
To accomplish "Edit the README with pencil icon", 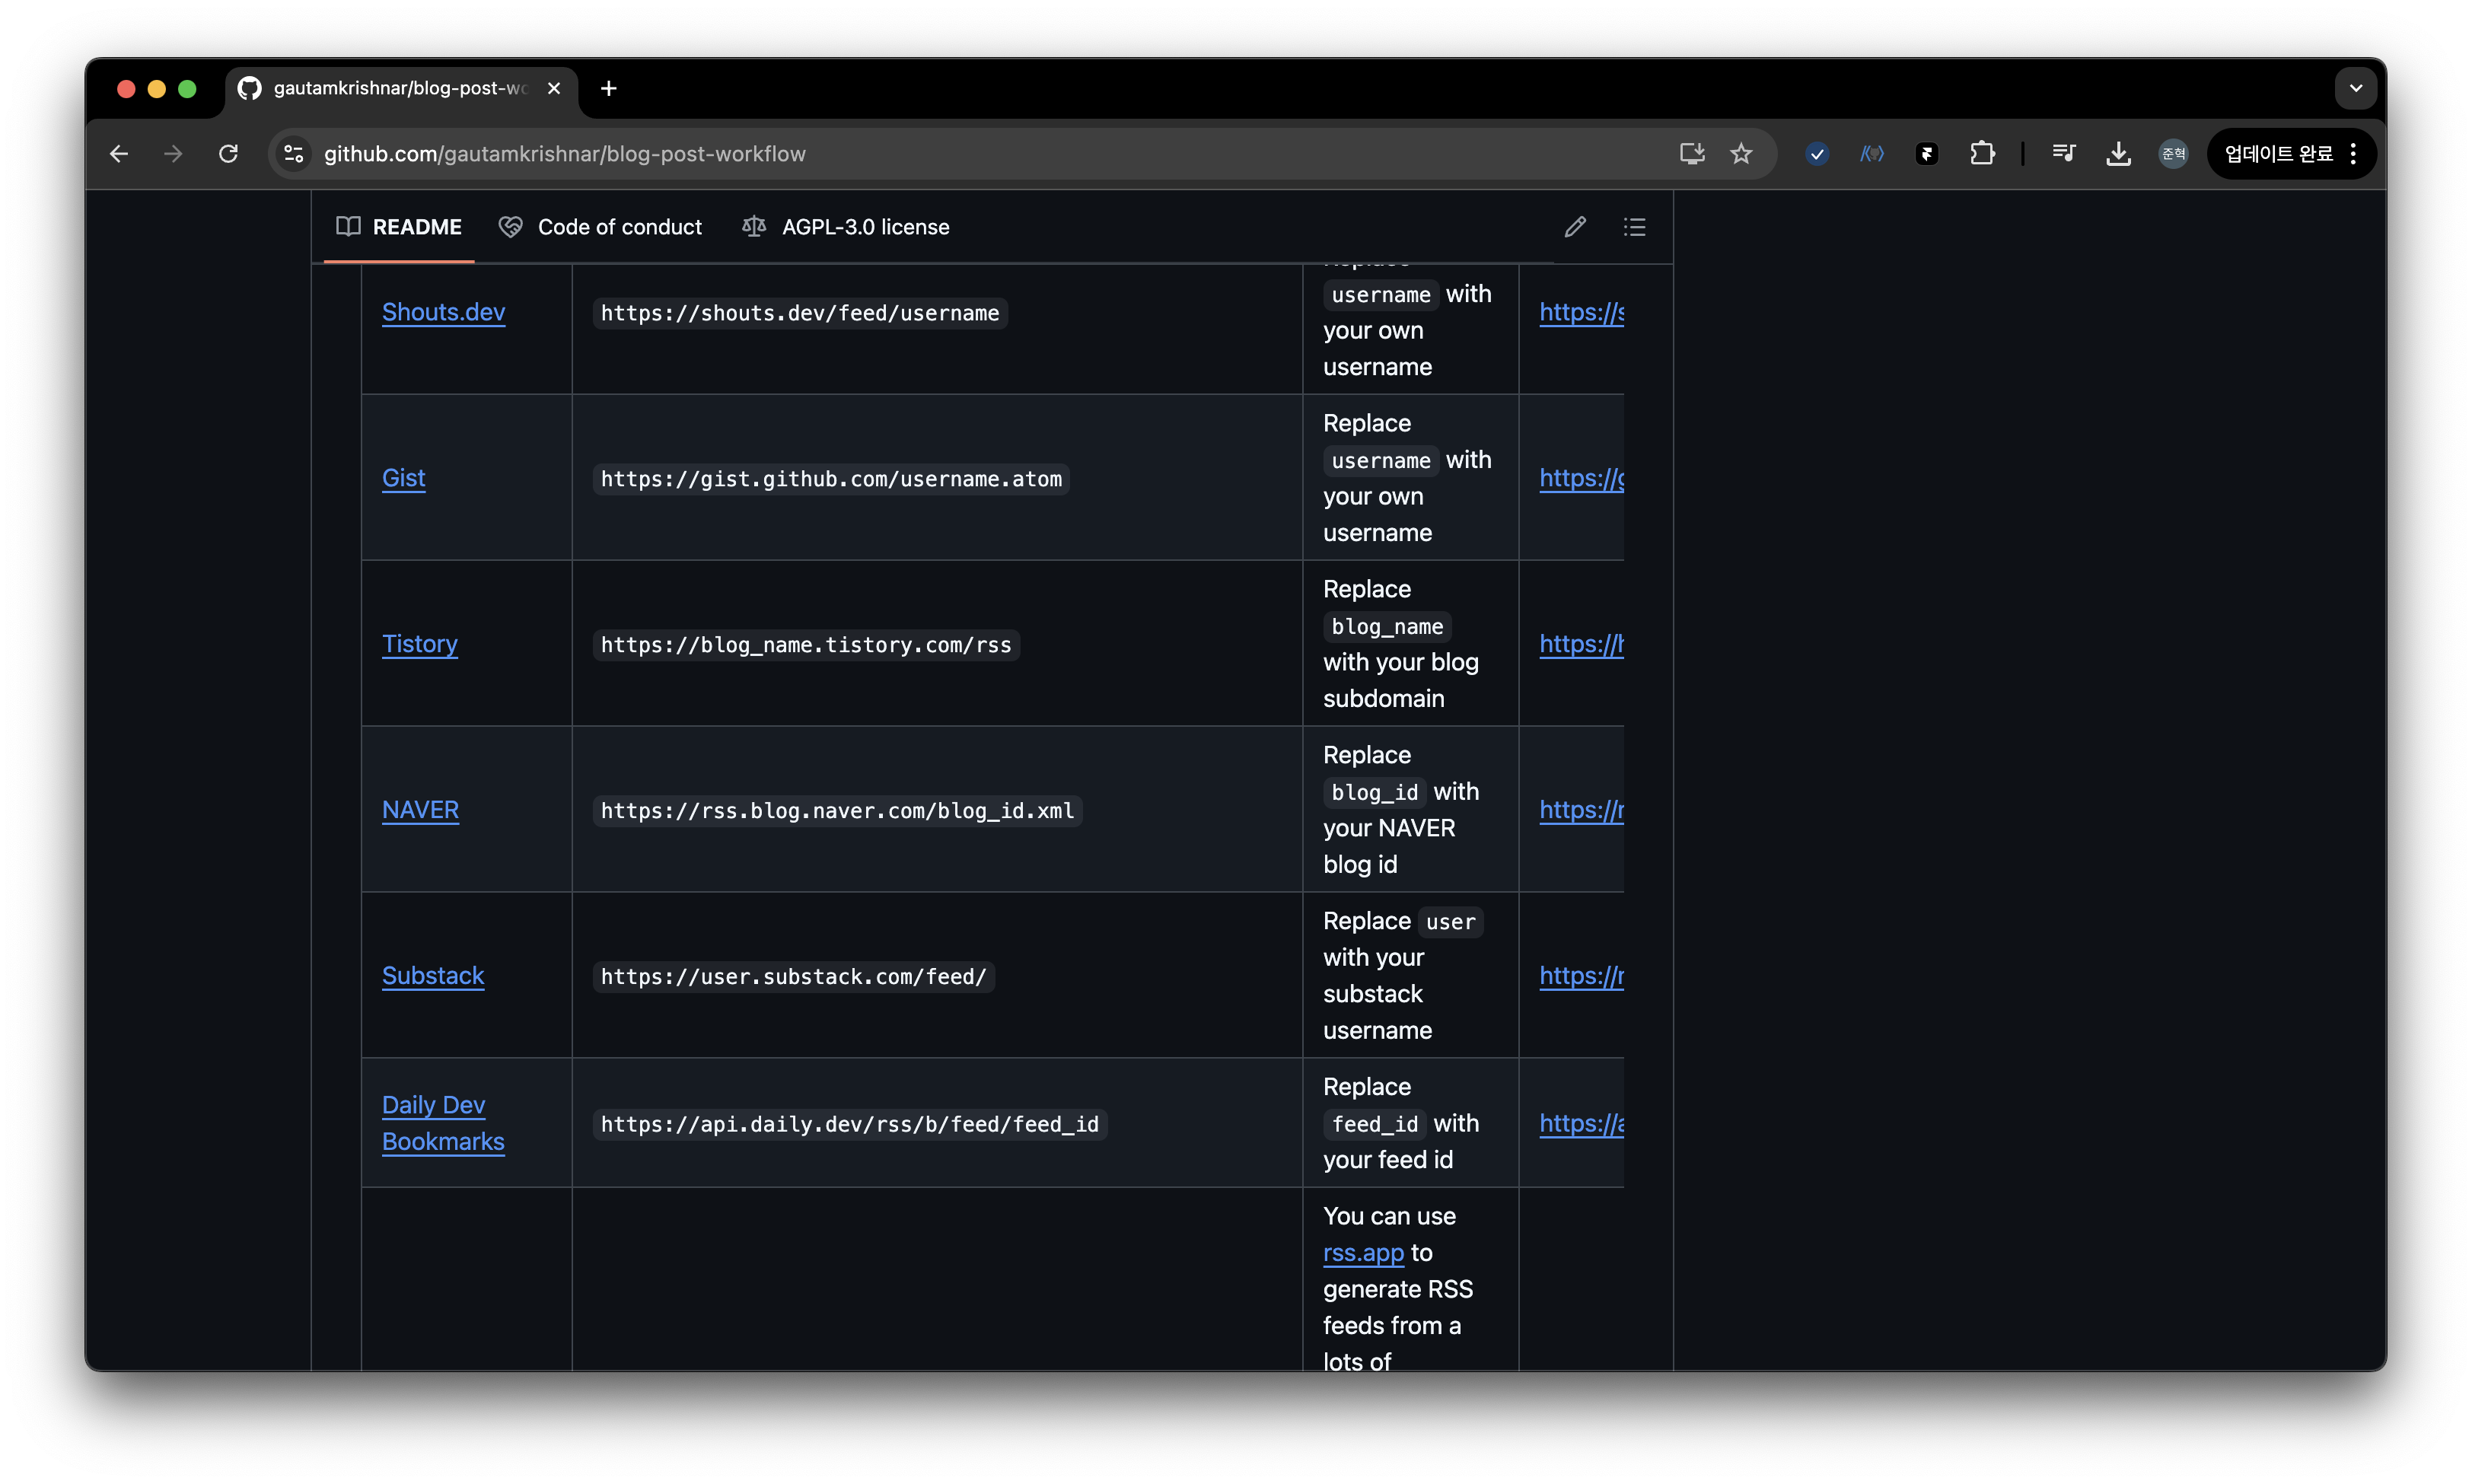I will tap(1575, 227).
